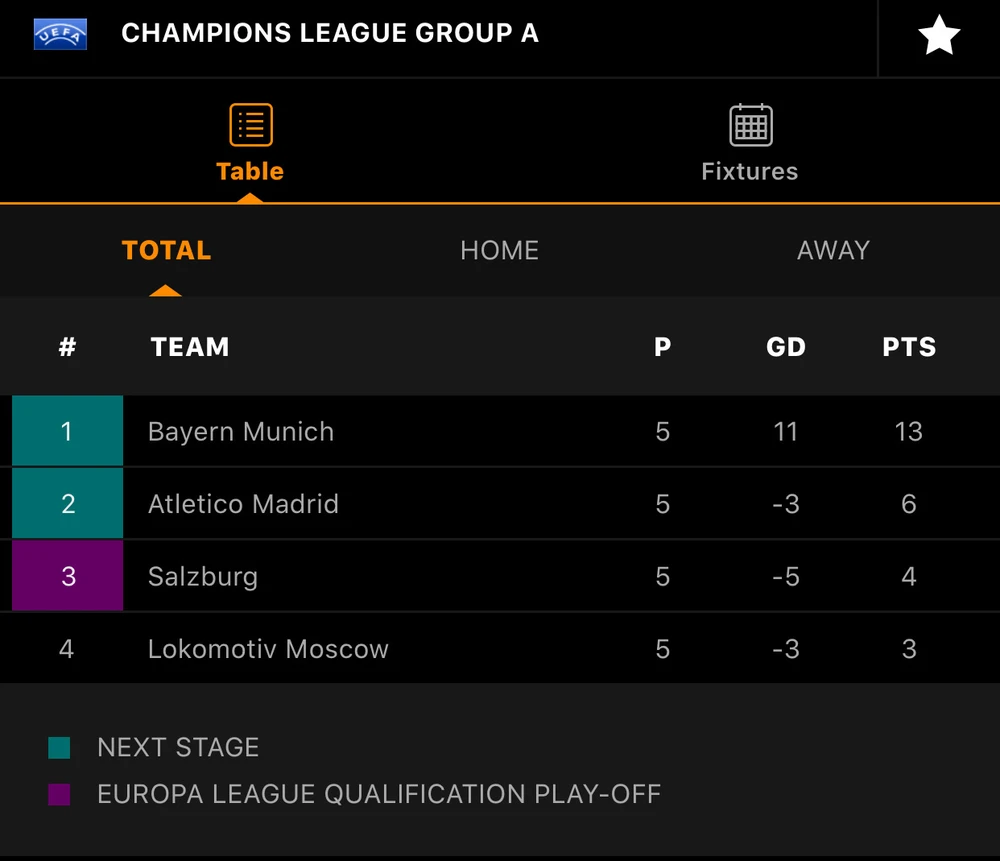Click the UEFA logo icon
This screenshot has width=1000, height=861.
click(61, 34)
